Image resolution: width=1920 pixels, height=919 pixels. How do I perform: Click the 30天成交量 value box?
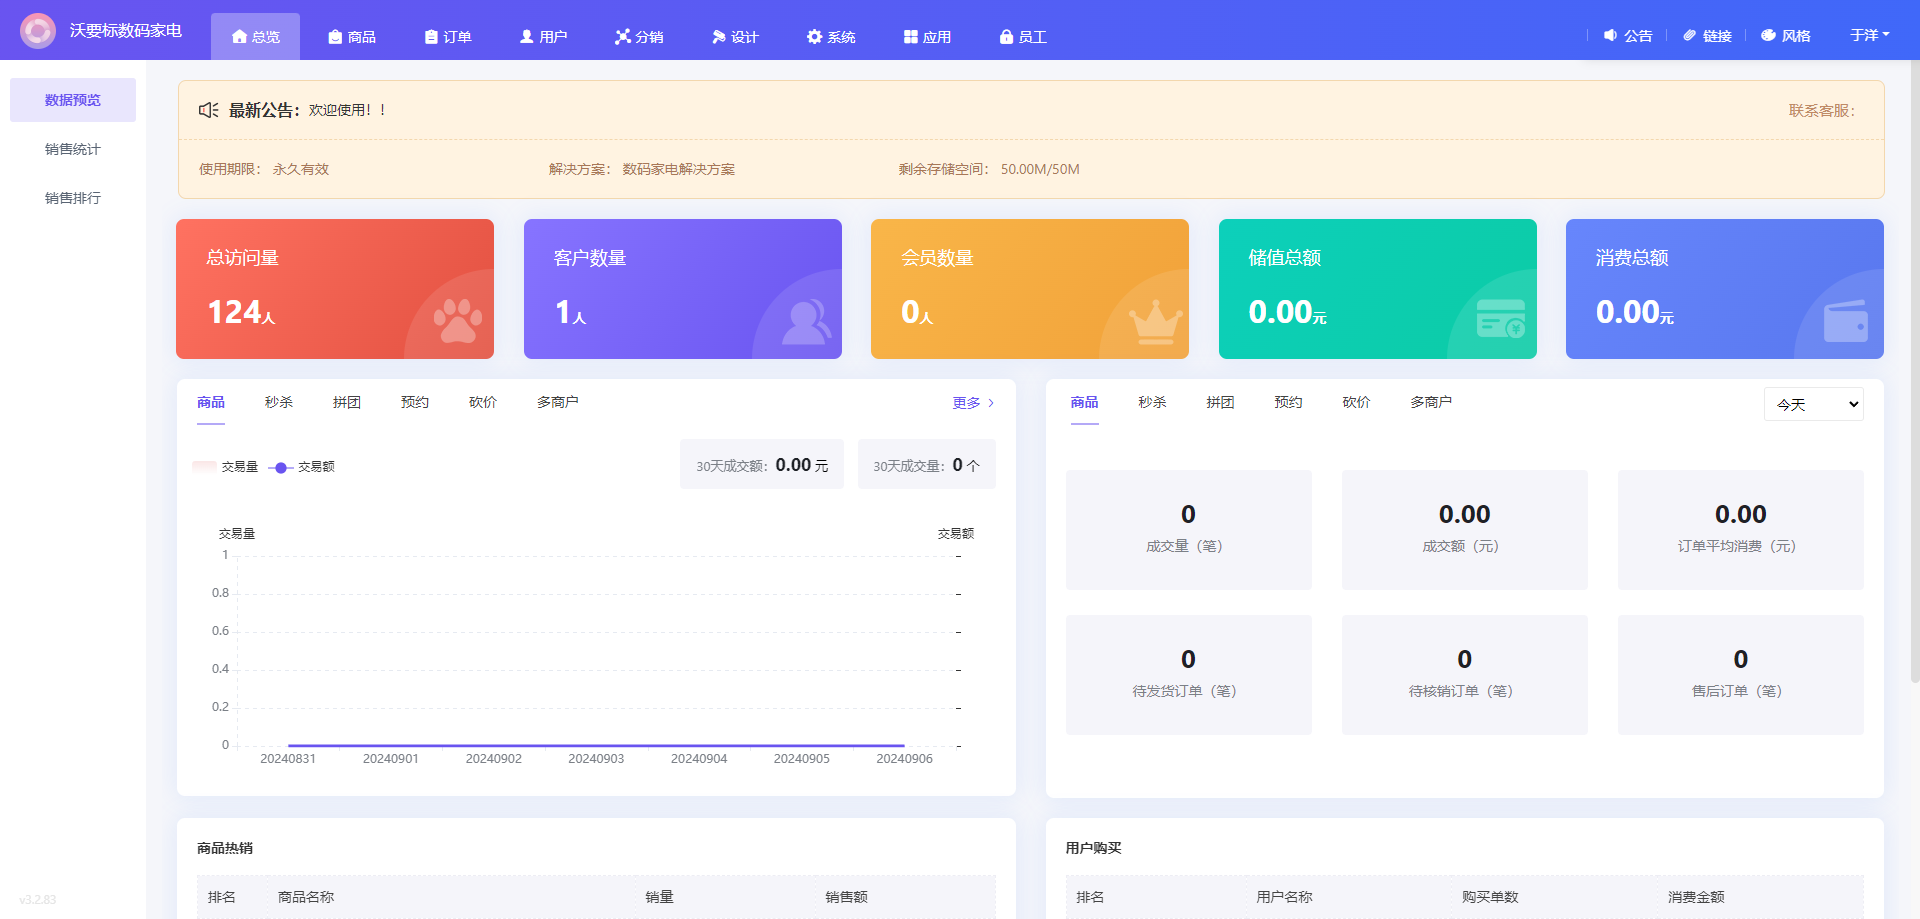(x=927, y=465)
